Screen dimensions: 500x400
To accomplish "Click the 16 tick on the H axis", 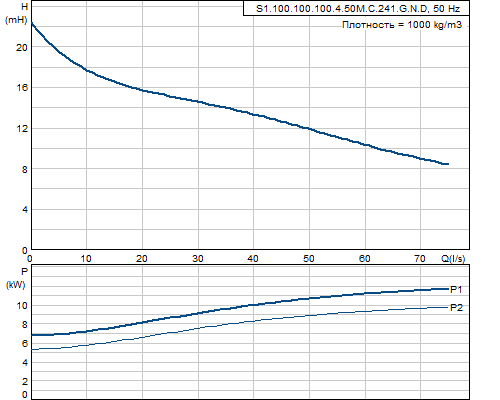I will tap(22, 88).
